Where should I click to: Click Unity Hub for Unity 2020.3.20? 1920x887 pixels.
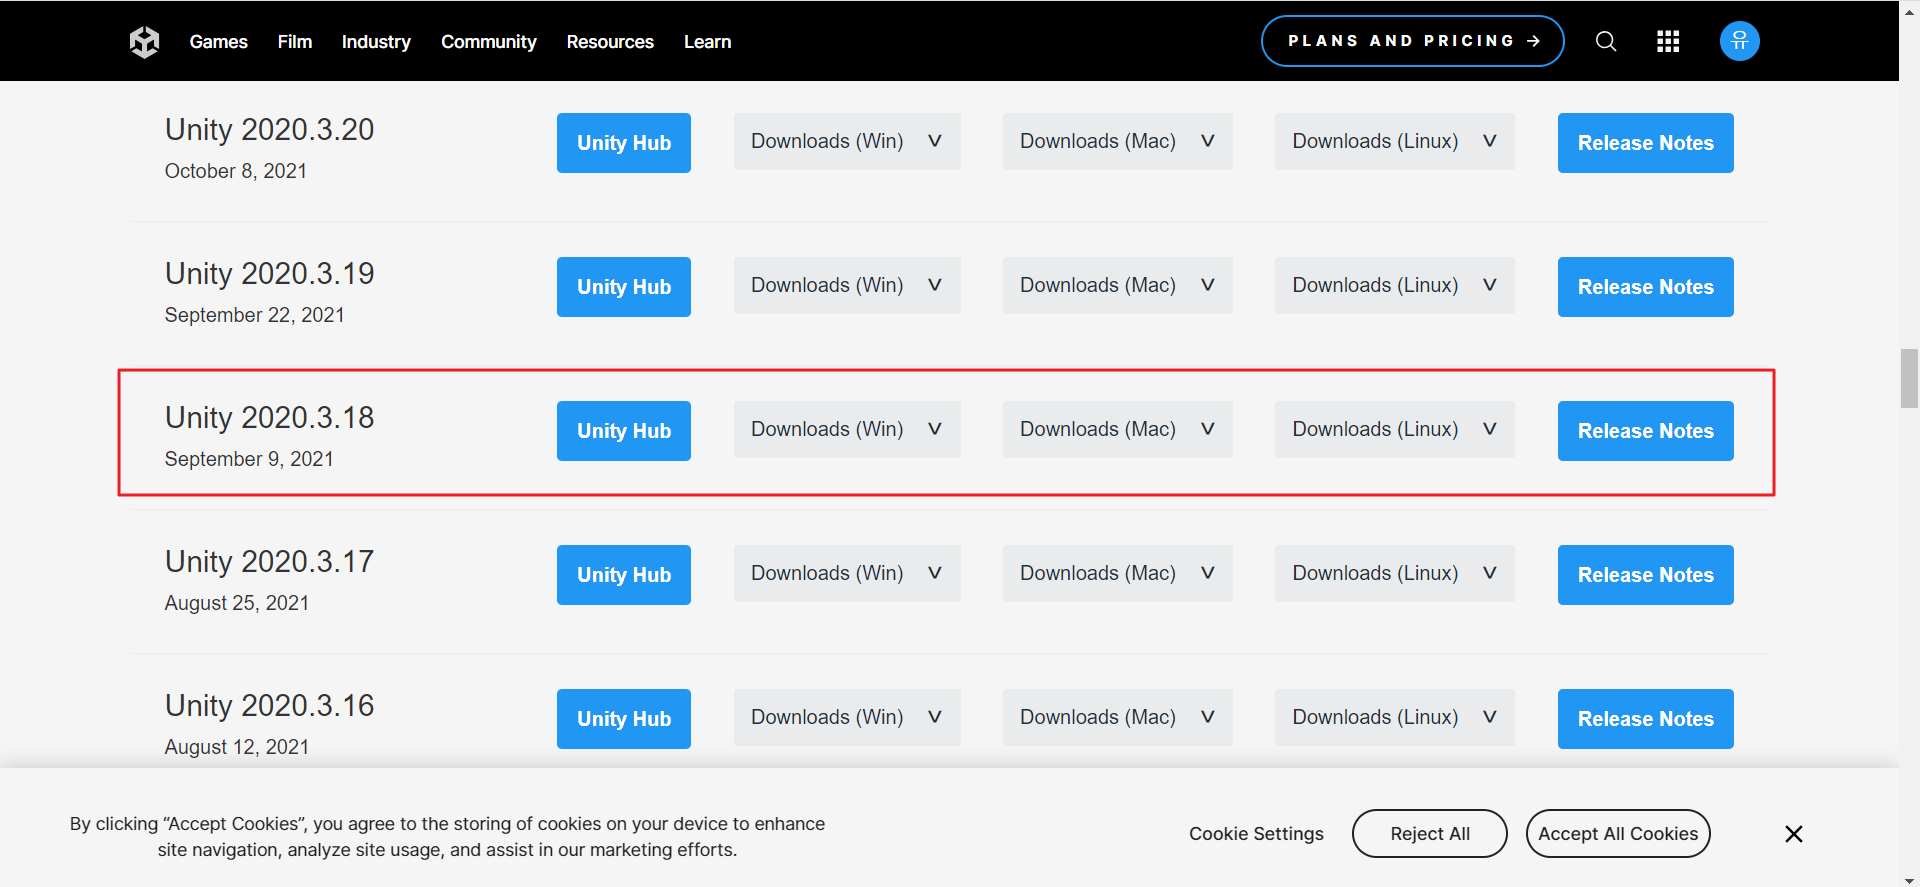click(x=624, y=143)
